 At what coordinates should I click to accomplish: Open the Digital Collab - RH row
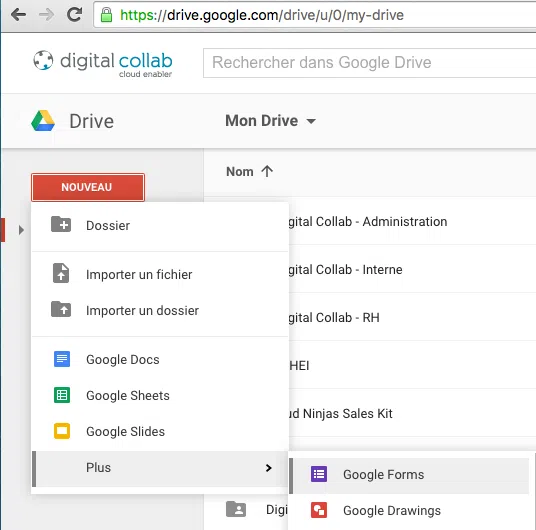(412, 317)
